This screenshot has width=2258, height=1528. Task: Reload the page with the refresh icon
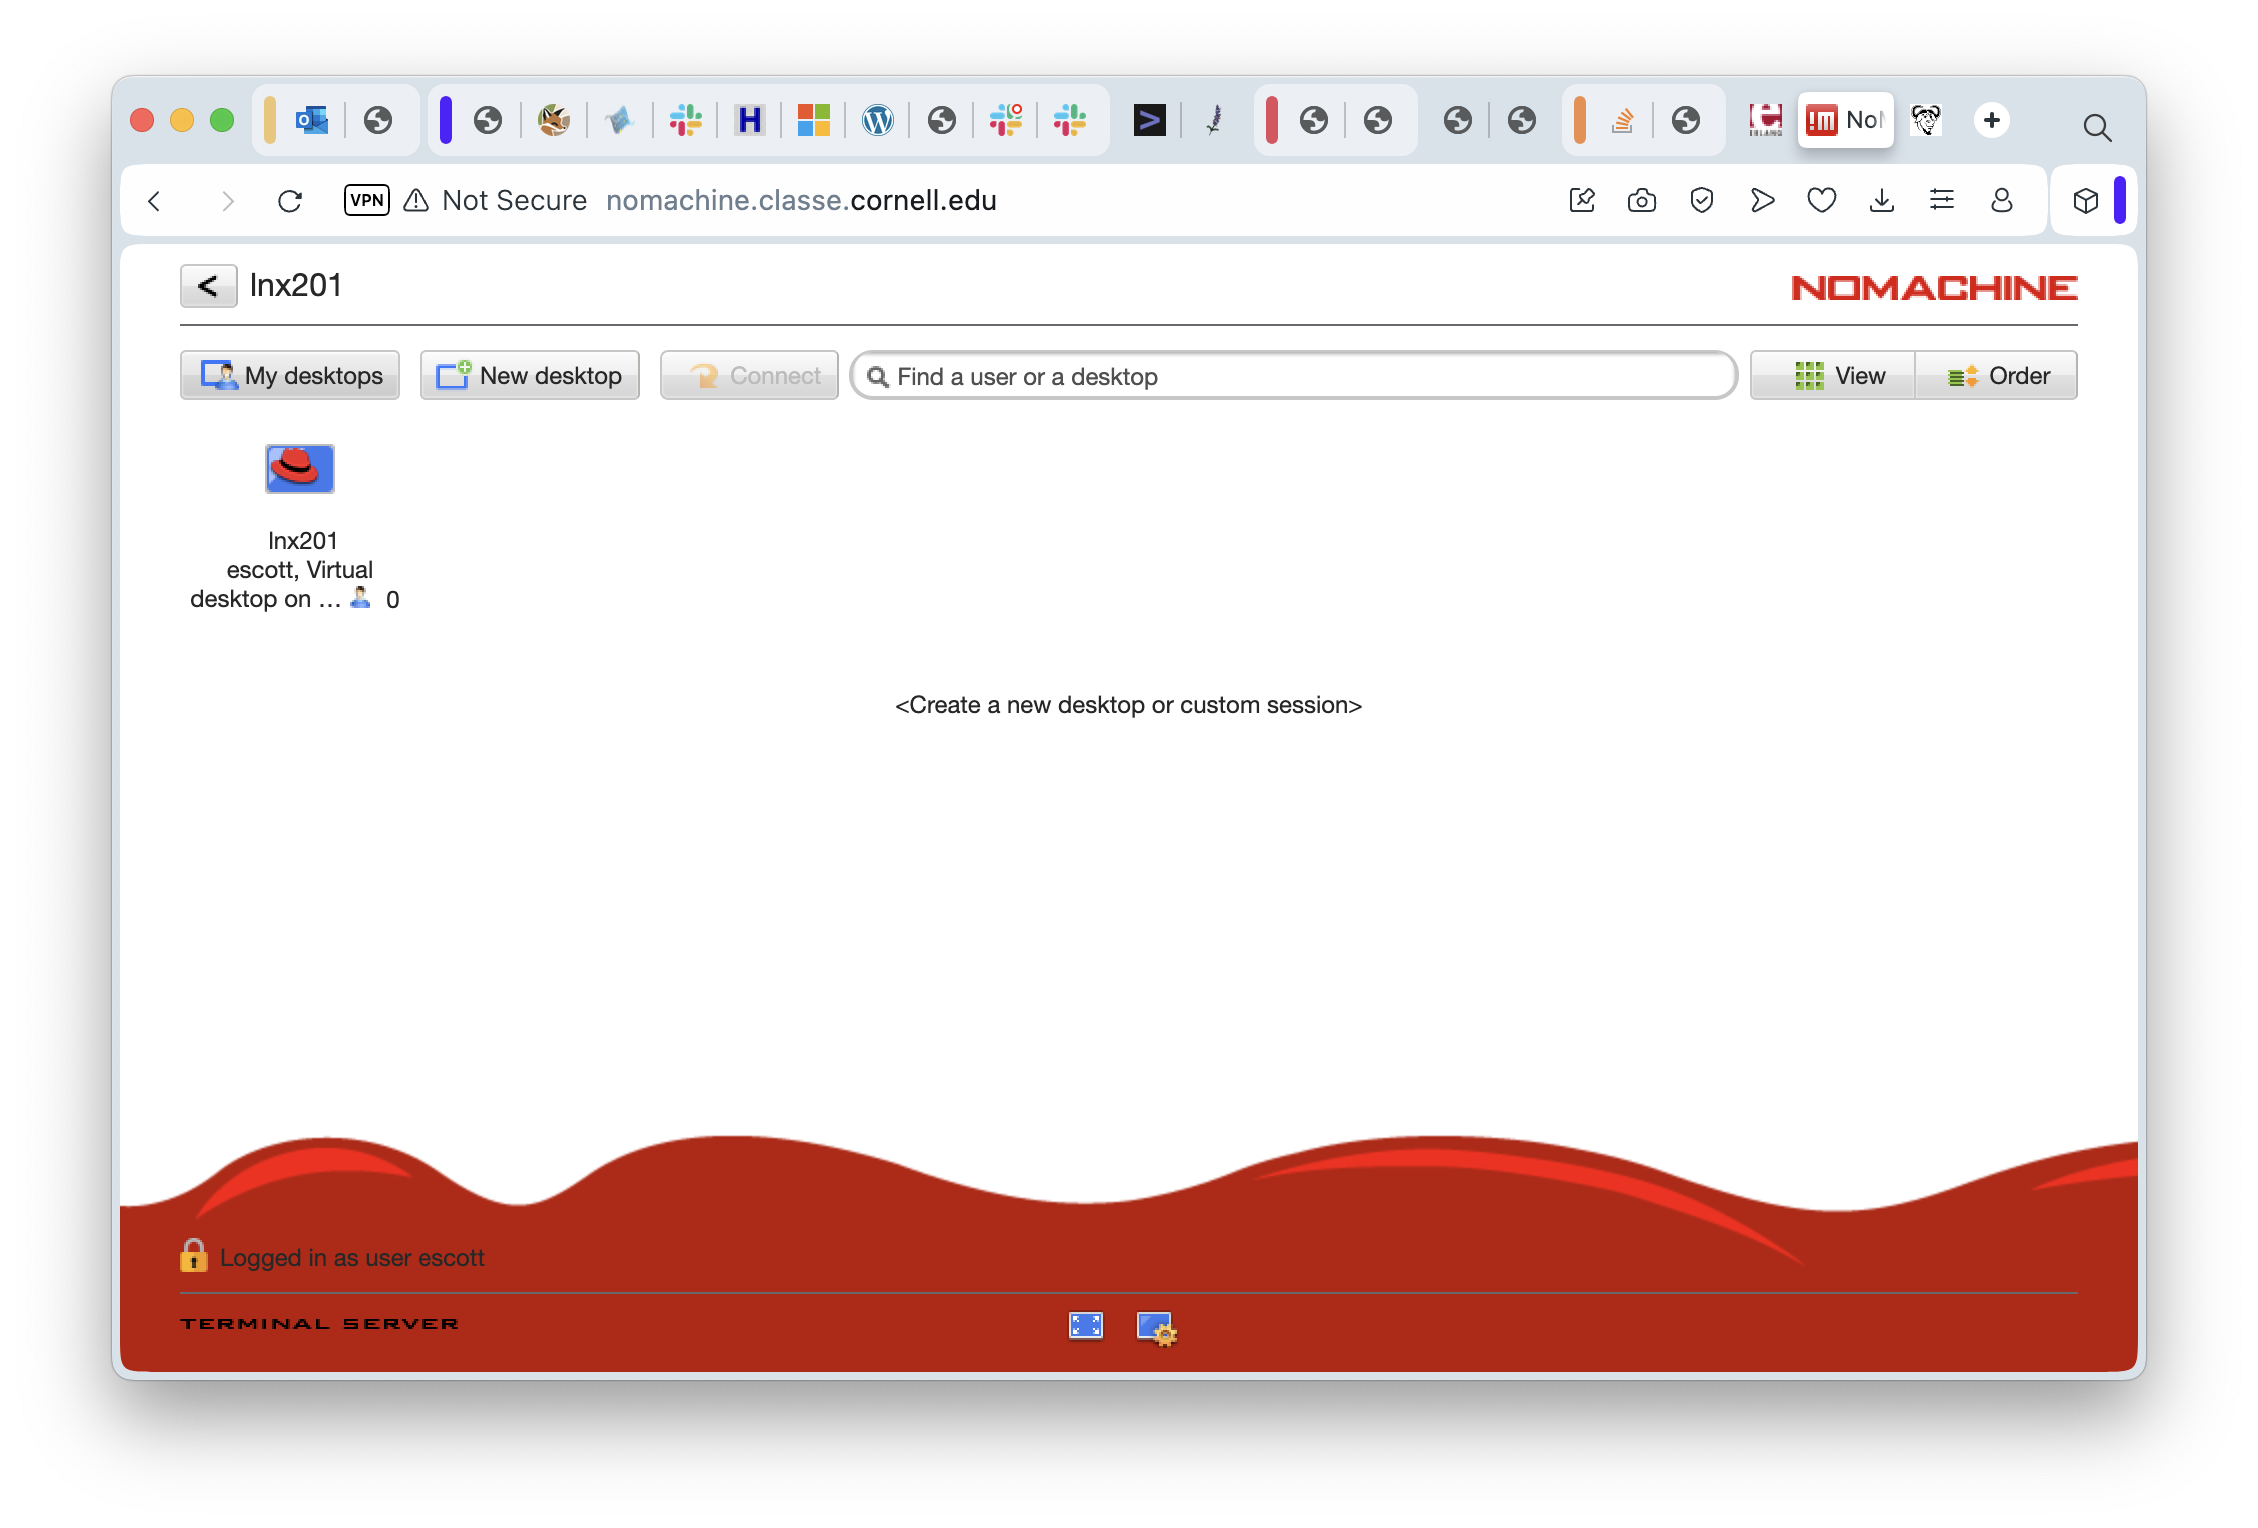click(x=290, y=201)
